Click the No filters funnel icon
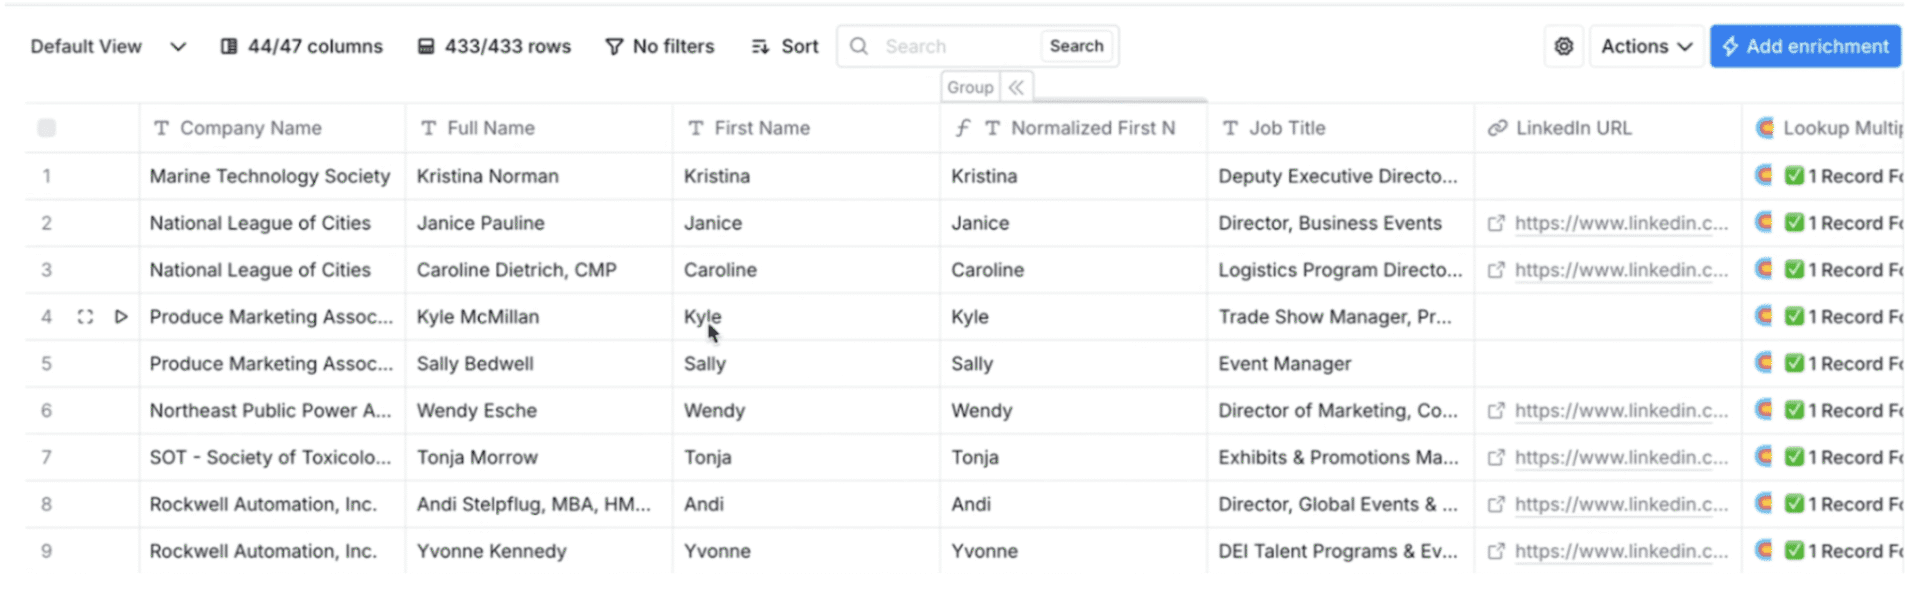This screenshot has height=599, width=1920. coord(613,46)
